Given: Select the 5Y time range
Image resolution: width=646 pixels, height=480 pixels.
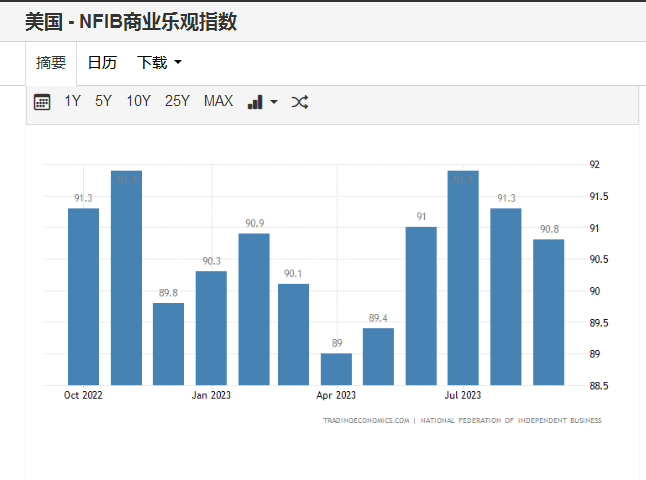Looking at the screenshot, I should click(x=103, y=101).
